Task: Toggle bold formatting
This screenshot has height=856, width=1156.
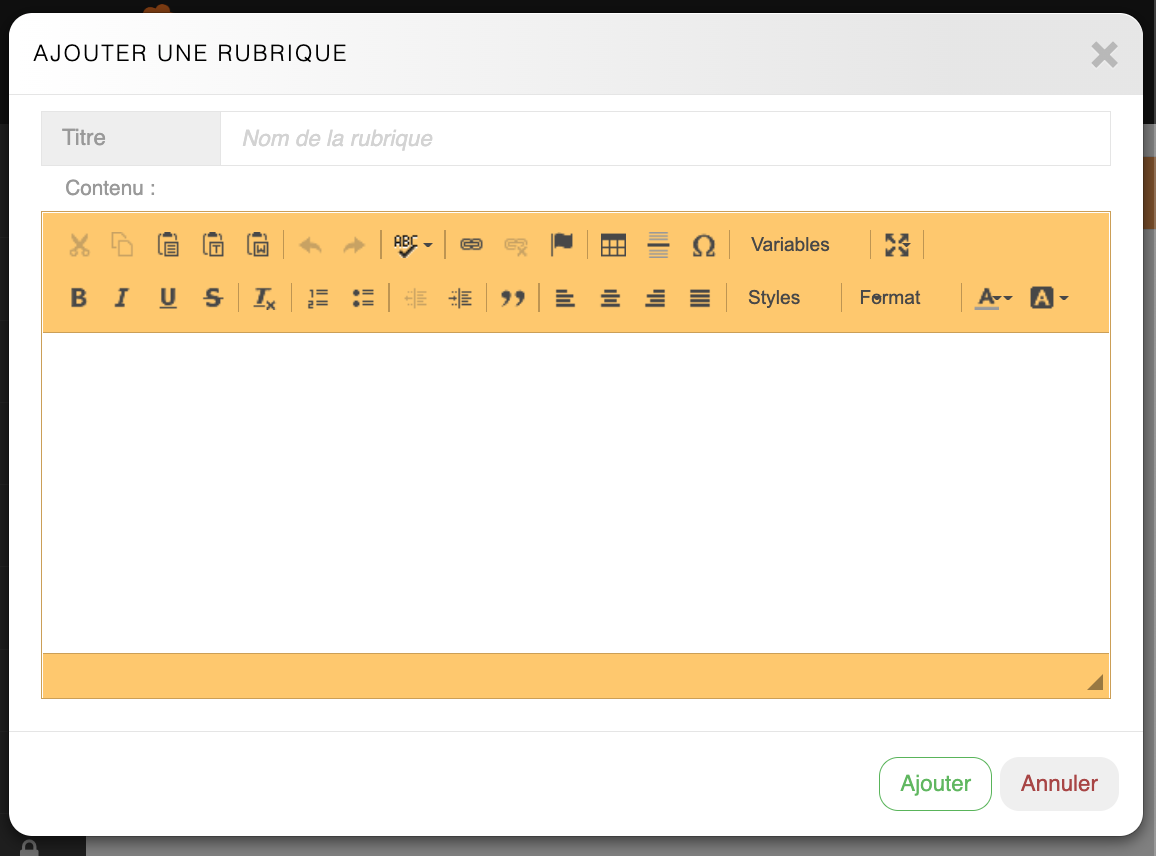Action: (x=78, y=298)
